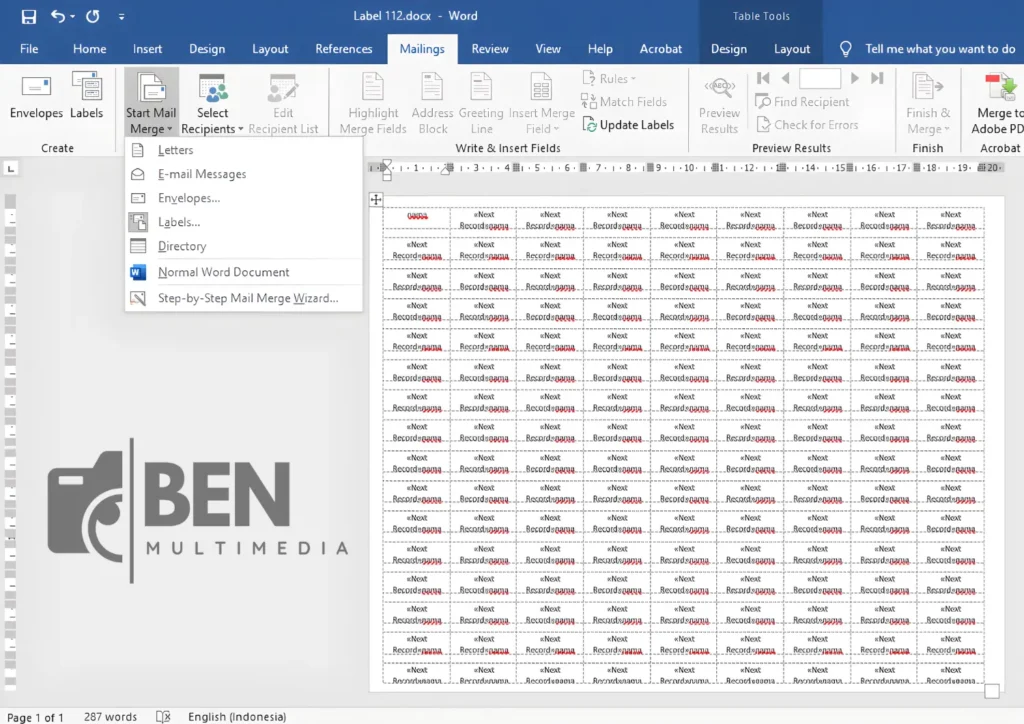Viewport: 1024px width, 724px height.
Task: Open the Rules dropdown
Action: click(611, 77)
